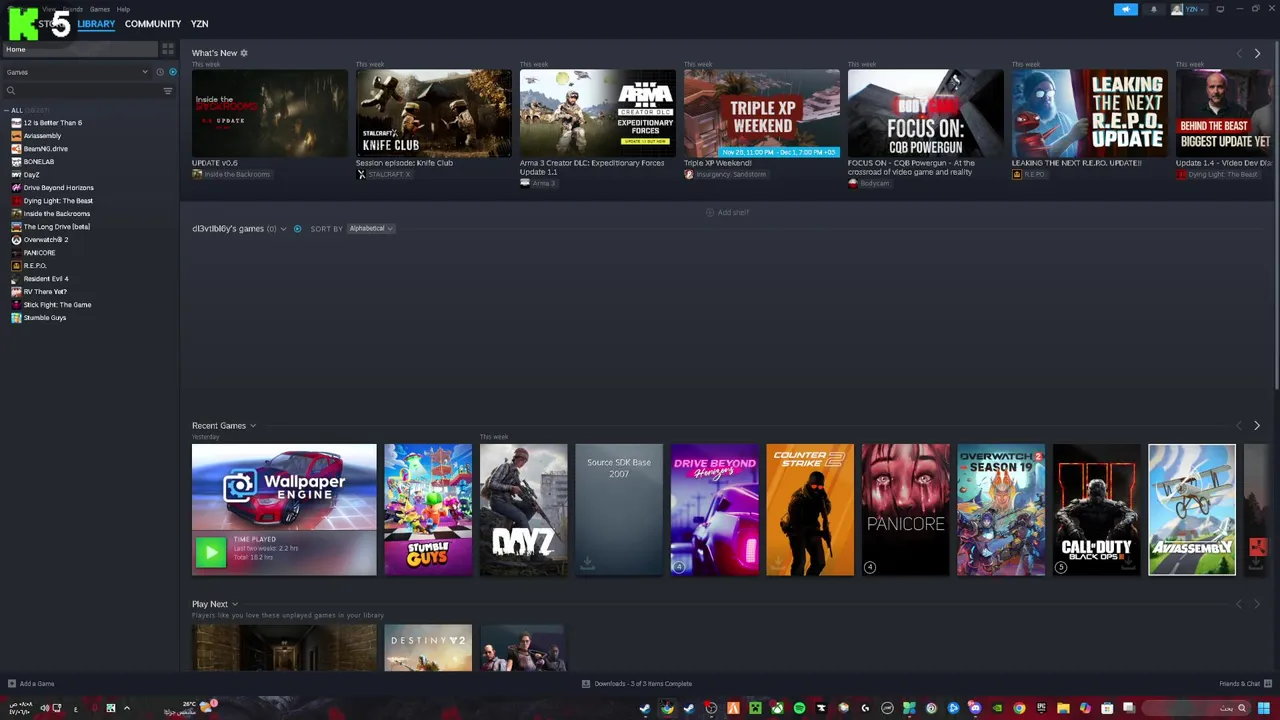Select Dying Light: The Beast in list
1280x720 pixels.
point(58,201)
